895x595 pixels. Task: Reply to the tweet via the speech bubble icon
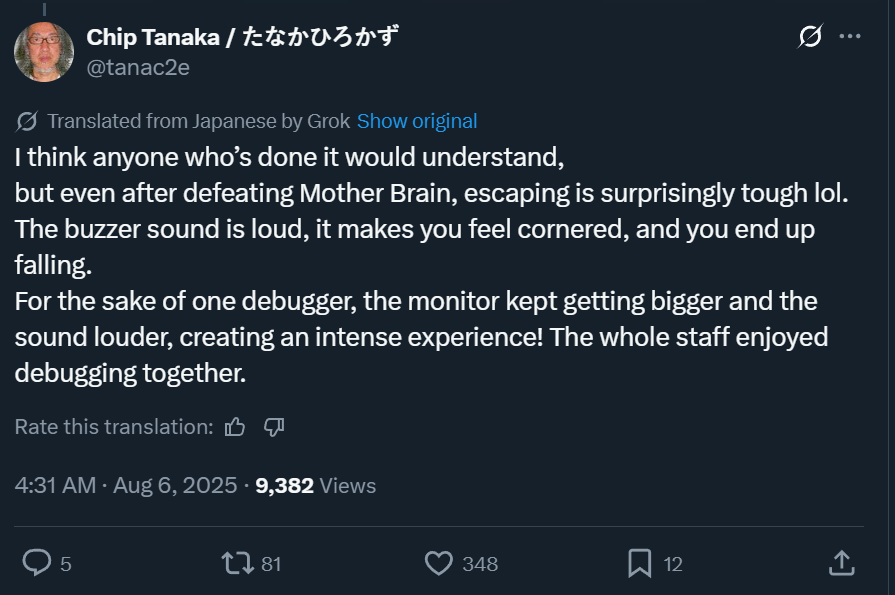37,563
